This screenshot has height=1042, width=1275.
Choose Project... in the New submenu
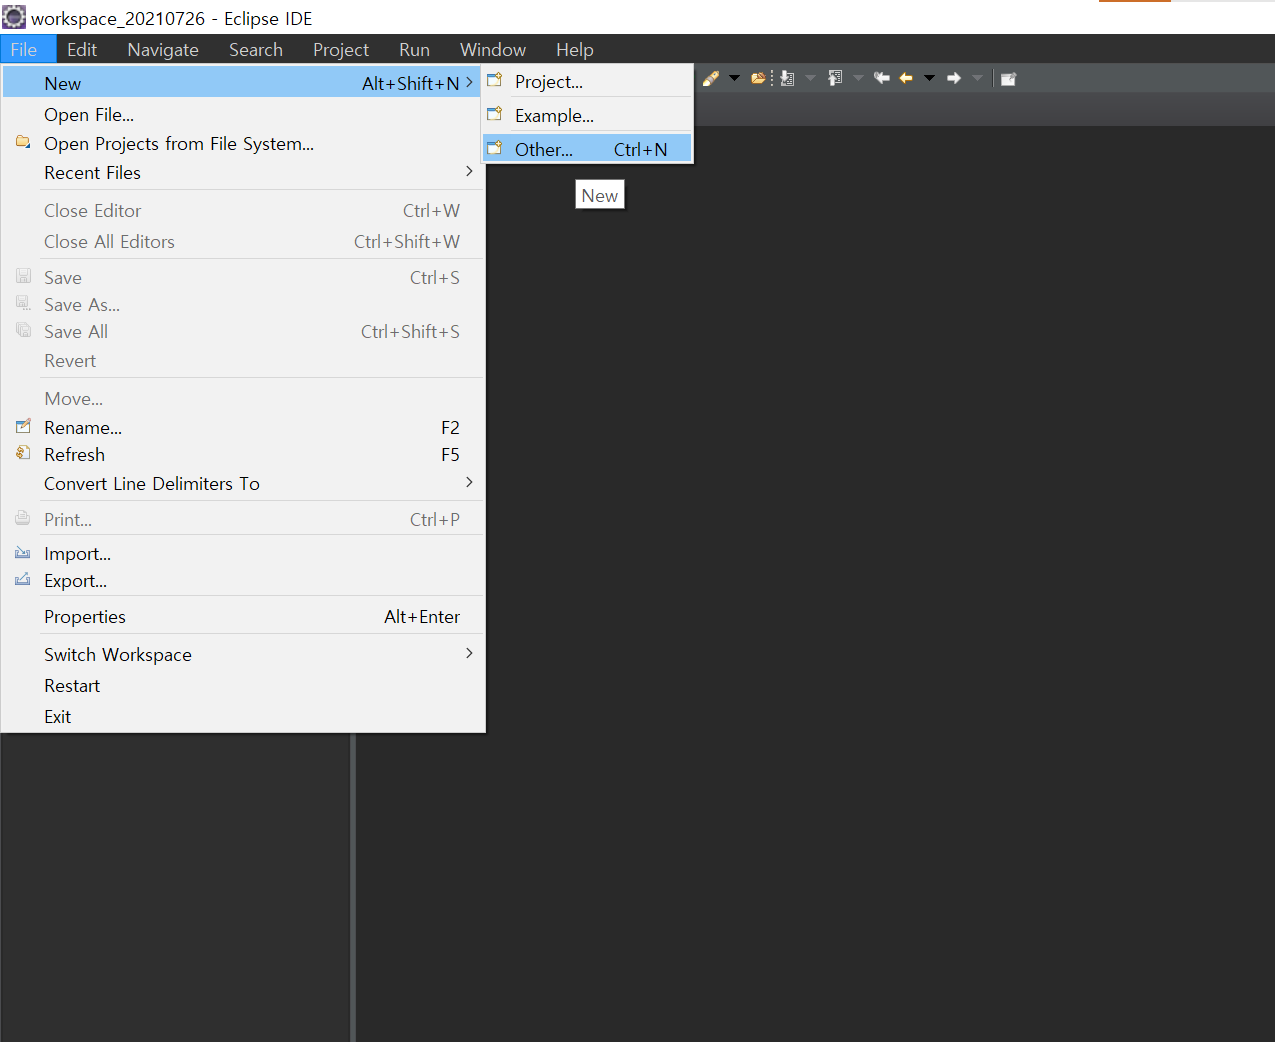pos(587,81)
